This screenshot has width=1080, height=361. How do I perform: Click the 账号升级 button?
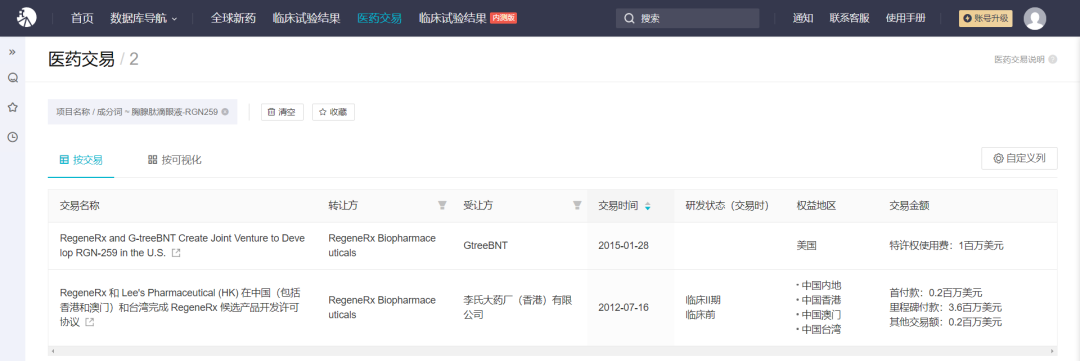(986, 19)
